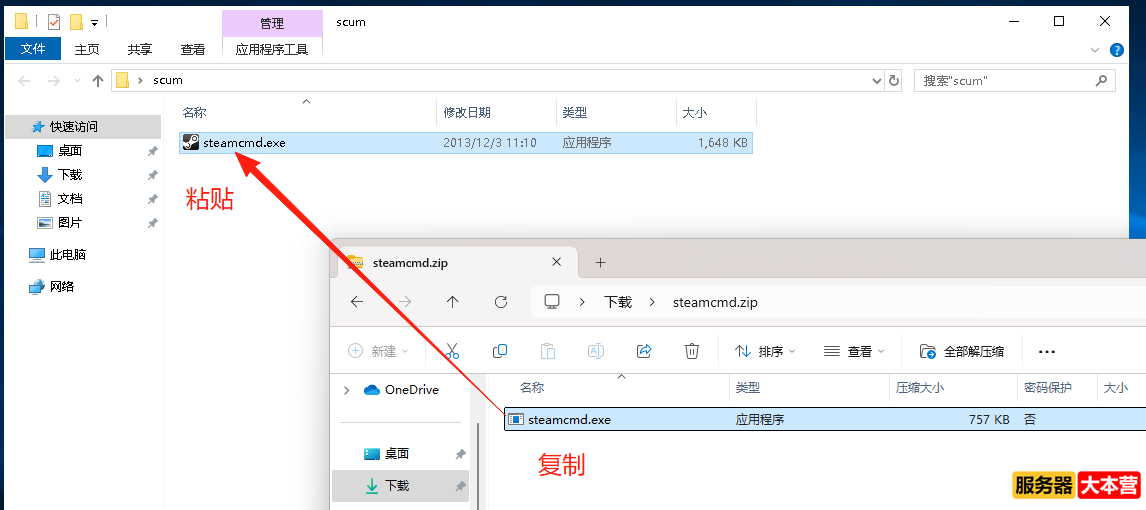Viewport: 1146px width, 510px height.
Task: Click the quick access toolbar properties icon
Action: click(55, 22)
